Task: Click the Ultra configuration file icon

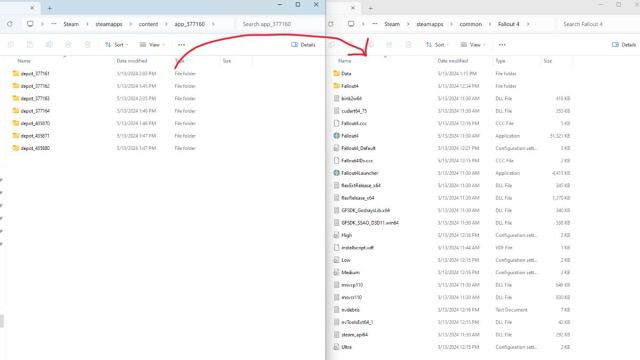Action: tap(336, 347)
